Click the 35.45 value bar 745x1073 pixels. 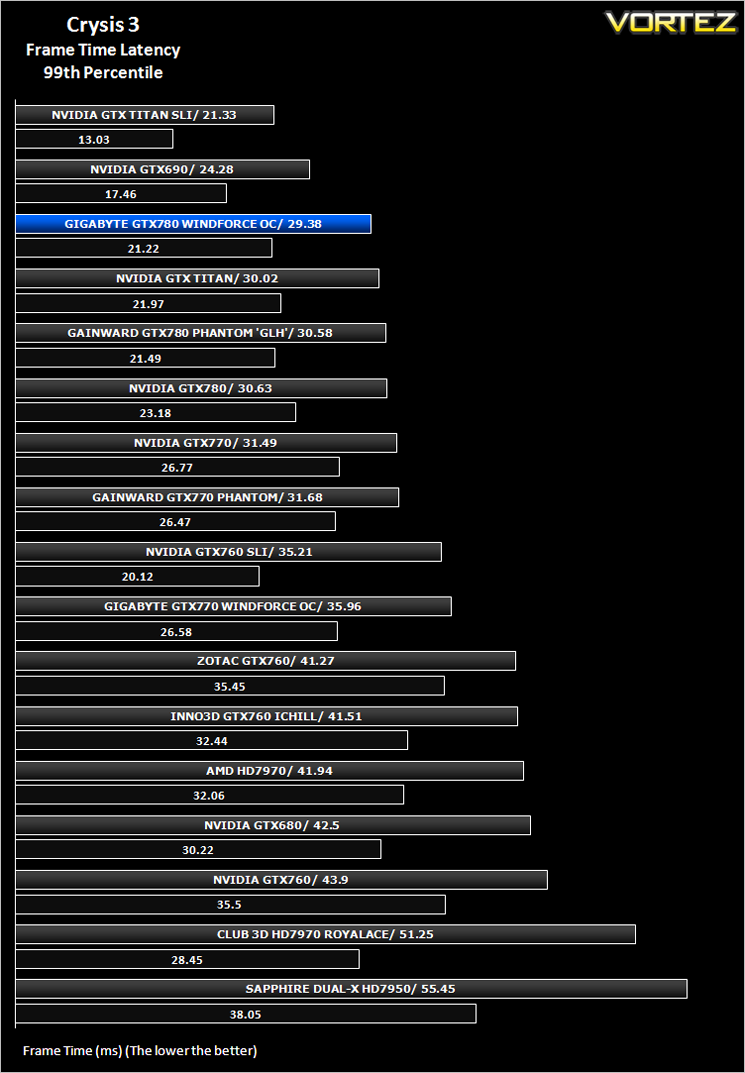point(230,686)
